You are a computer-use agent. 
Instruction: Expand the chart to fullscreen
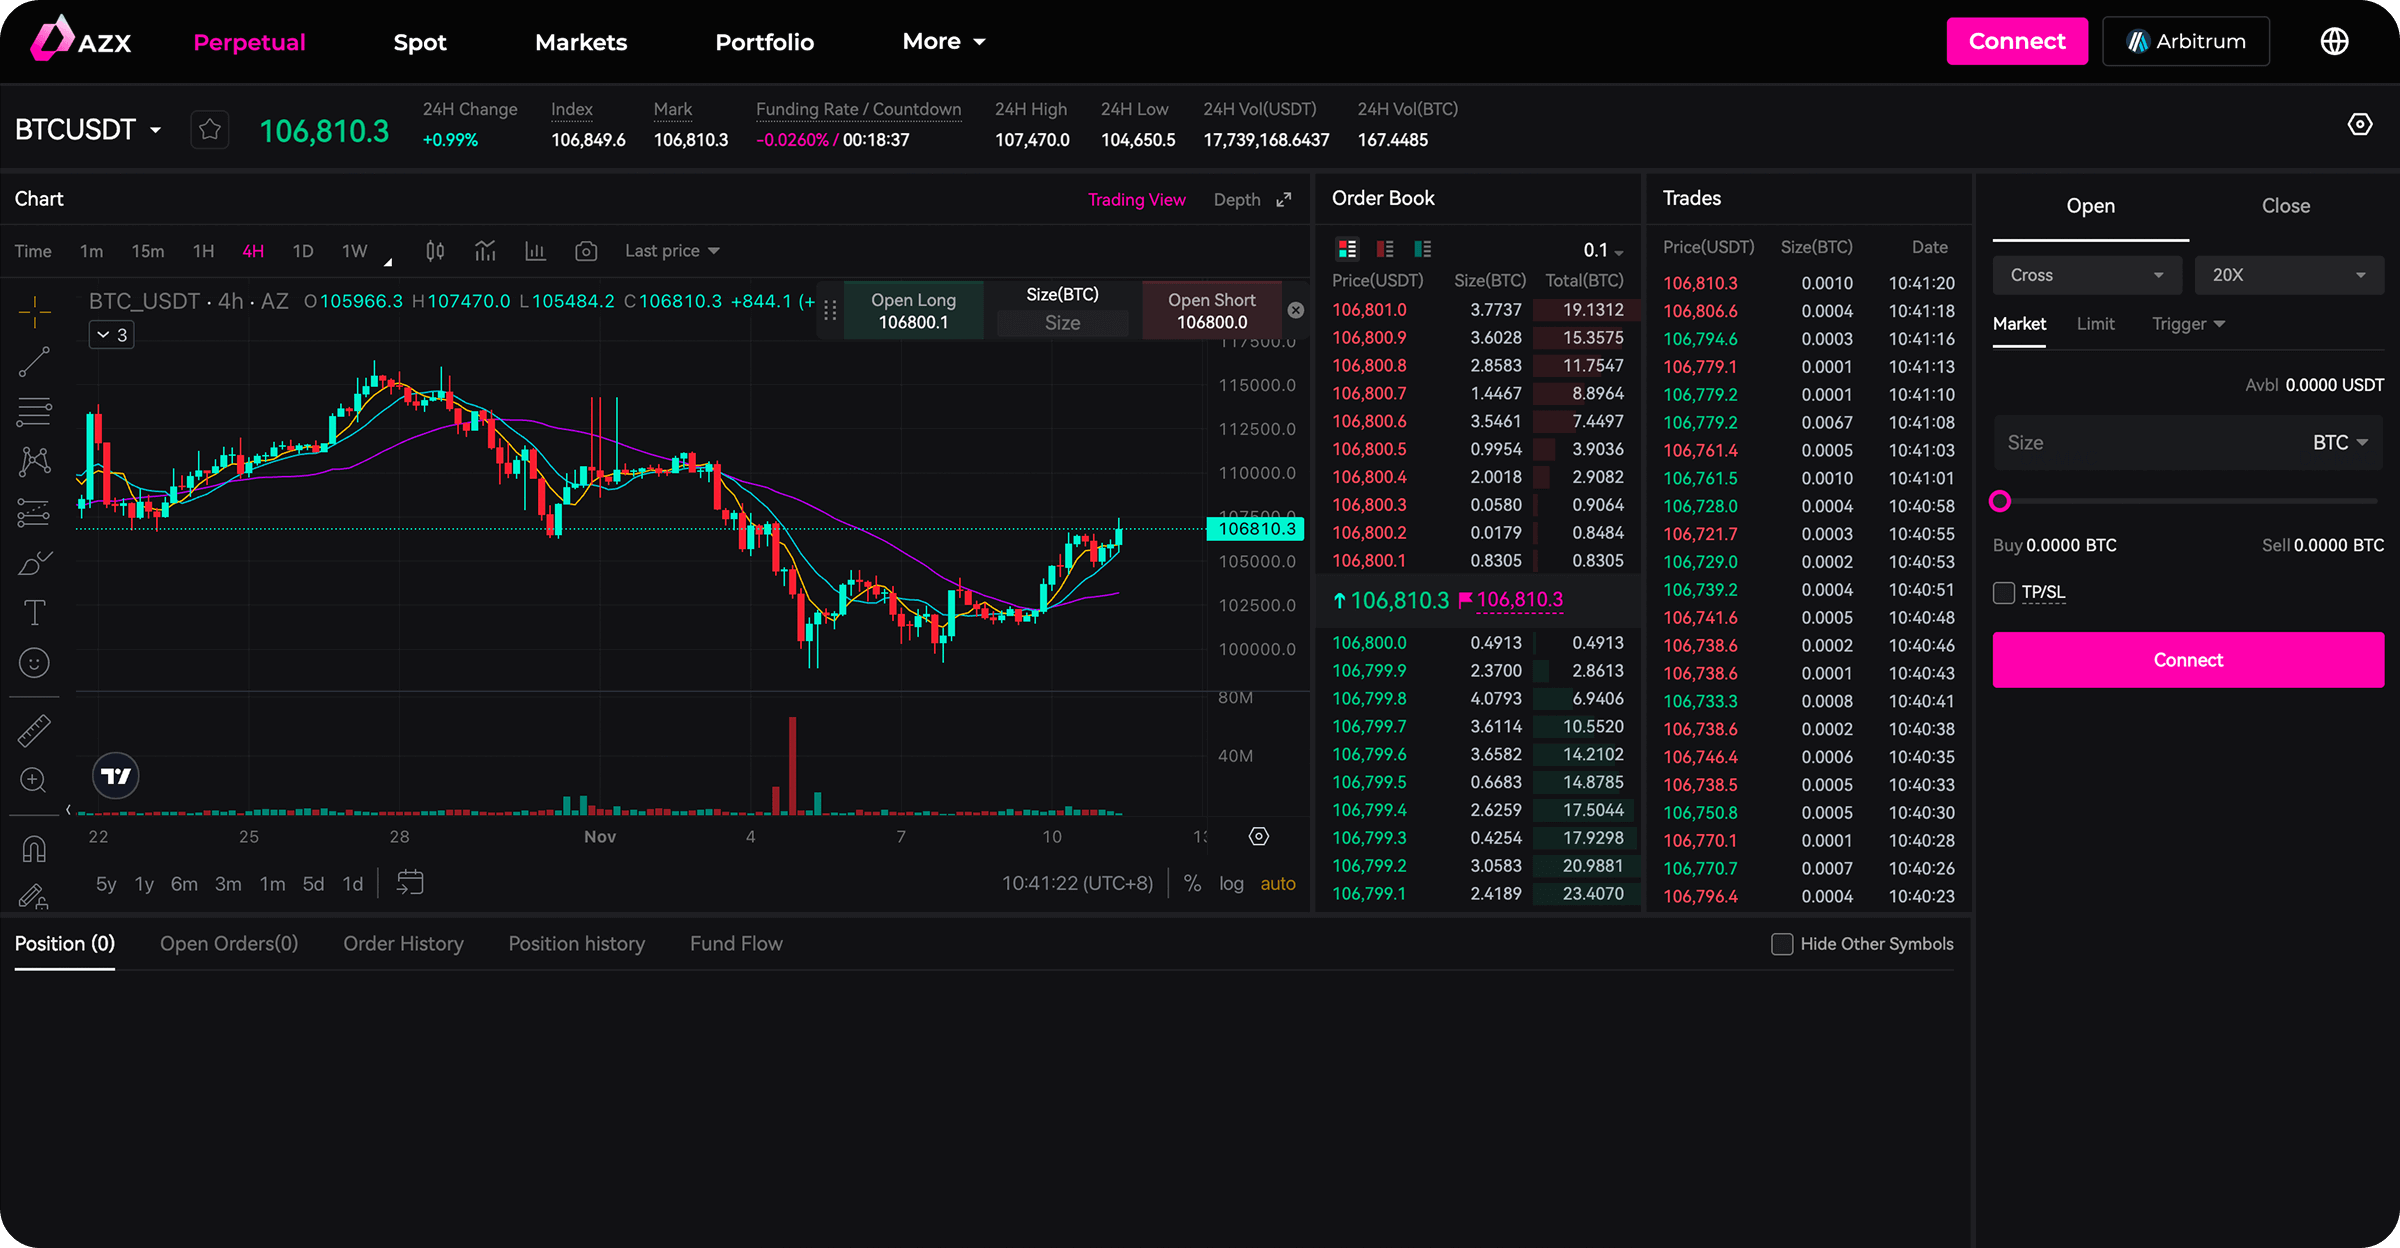[1284, 200]
